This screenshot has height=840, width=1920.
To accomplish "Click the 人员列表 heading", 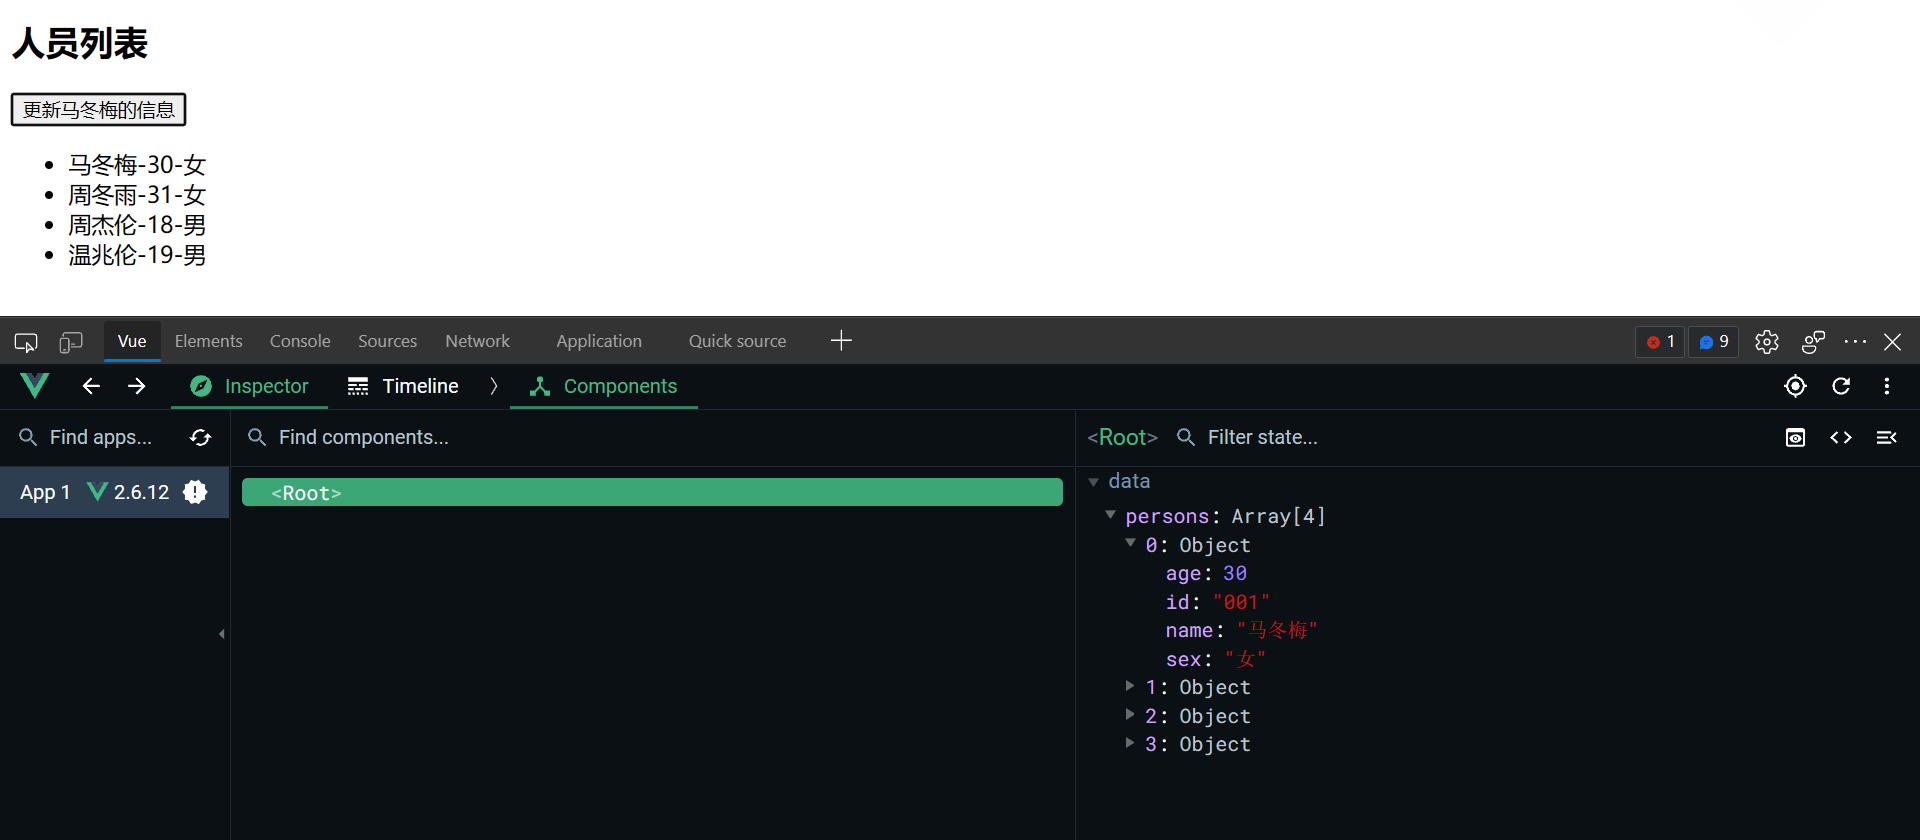I will point(80,44).
